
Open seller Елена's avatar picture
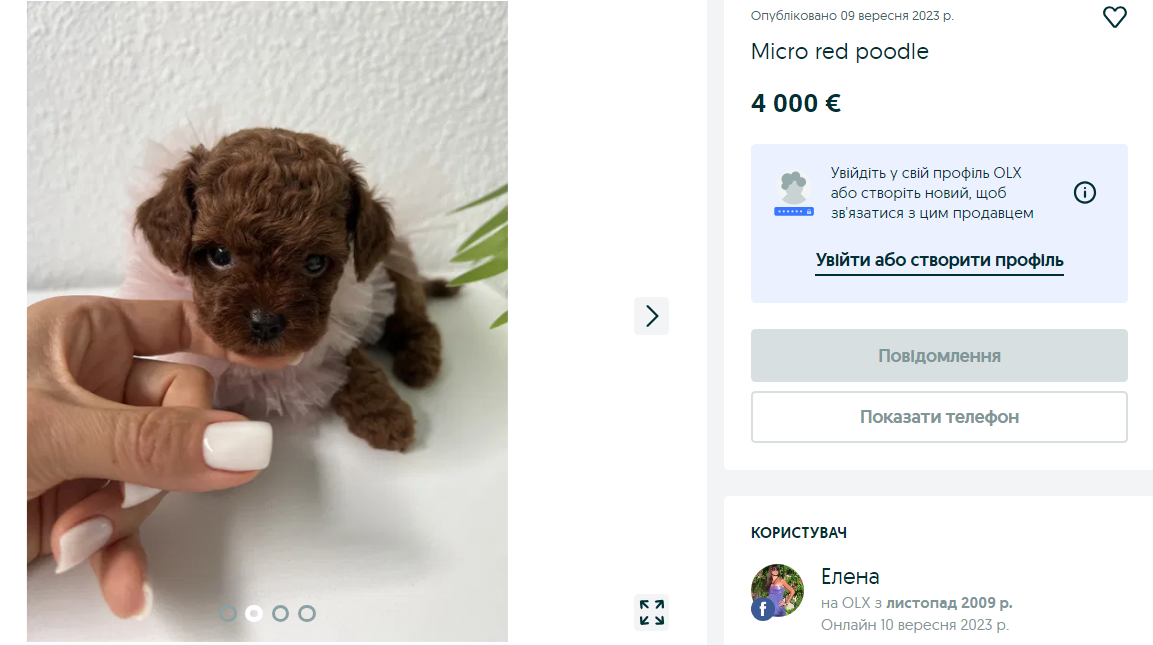click(x=780, y=588)
